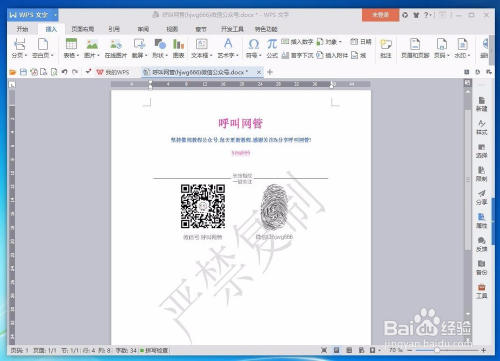500x361 pixels.
Task: Switch to the 页面布局 tab
Action: click(x=83, y=29)
